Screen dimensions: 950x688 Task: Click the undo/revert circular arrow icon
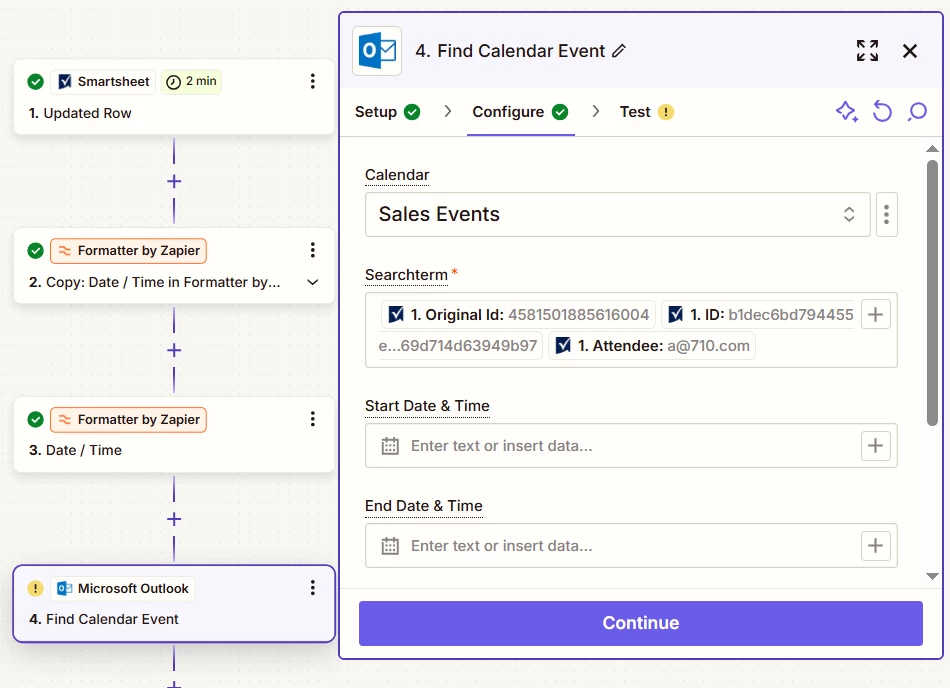tap(882, 111)
